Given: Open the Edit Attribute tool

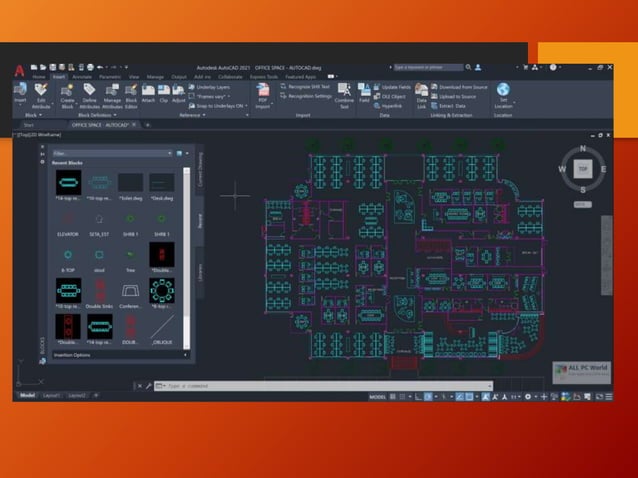Looking at the screenshot, I should point(42,92).
